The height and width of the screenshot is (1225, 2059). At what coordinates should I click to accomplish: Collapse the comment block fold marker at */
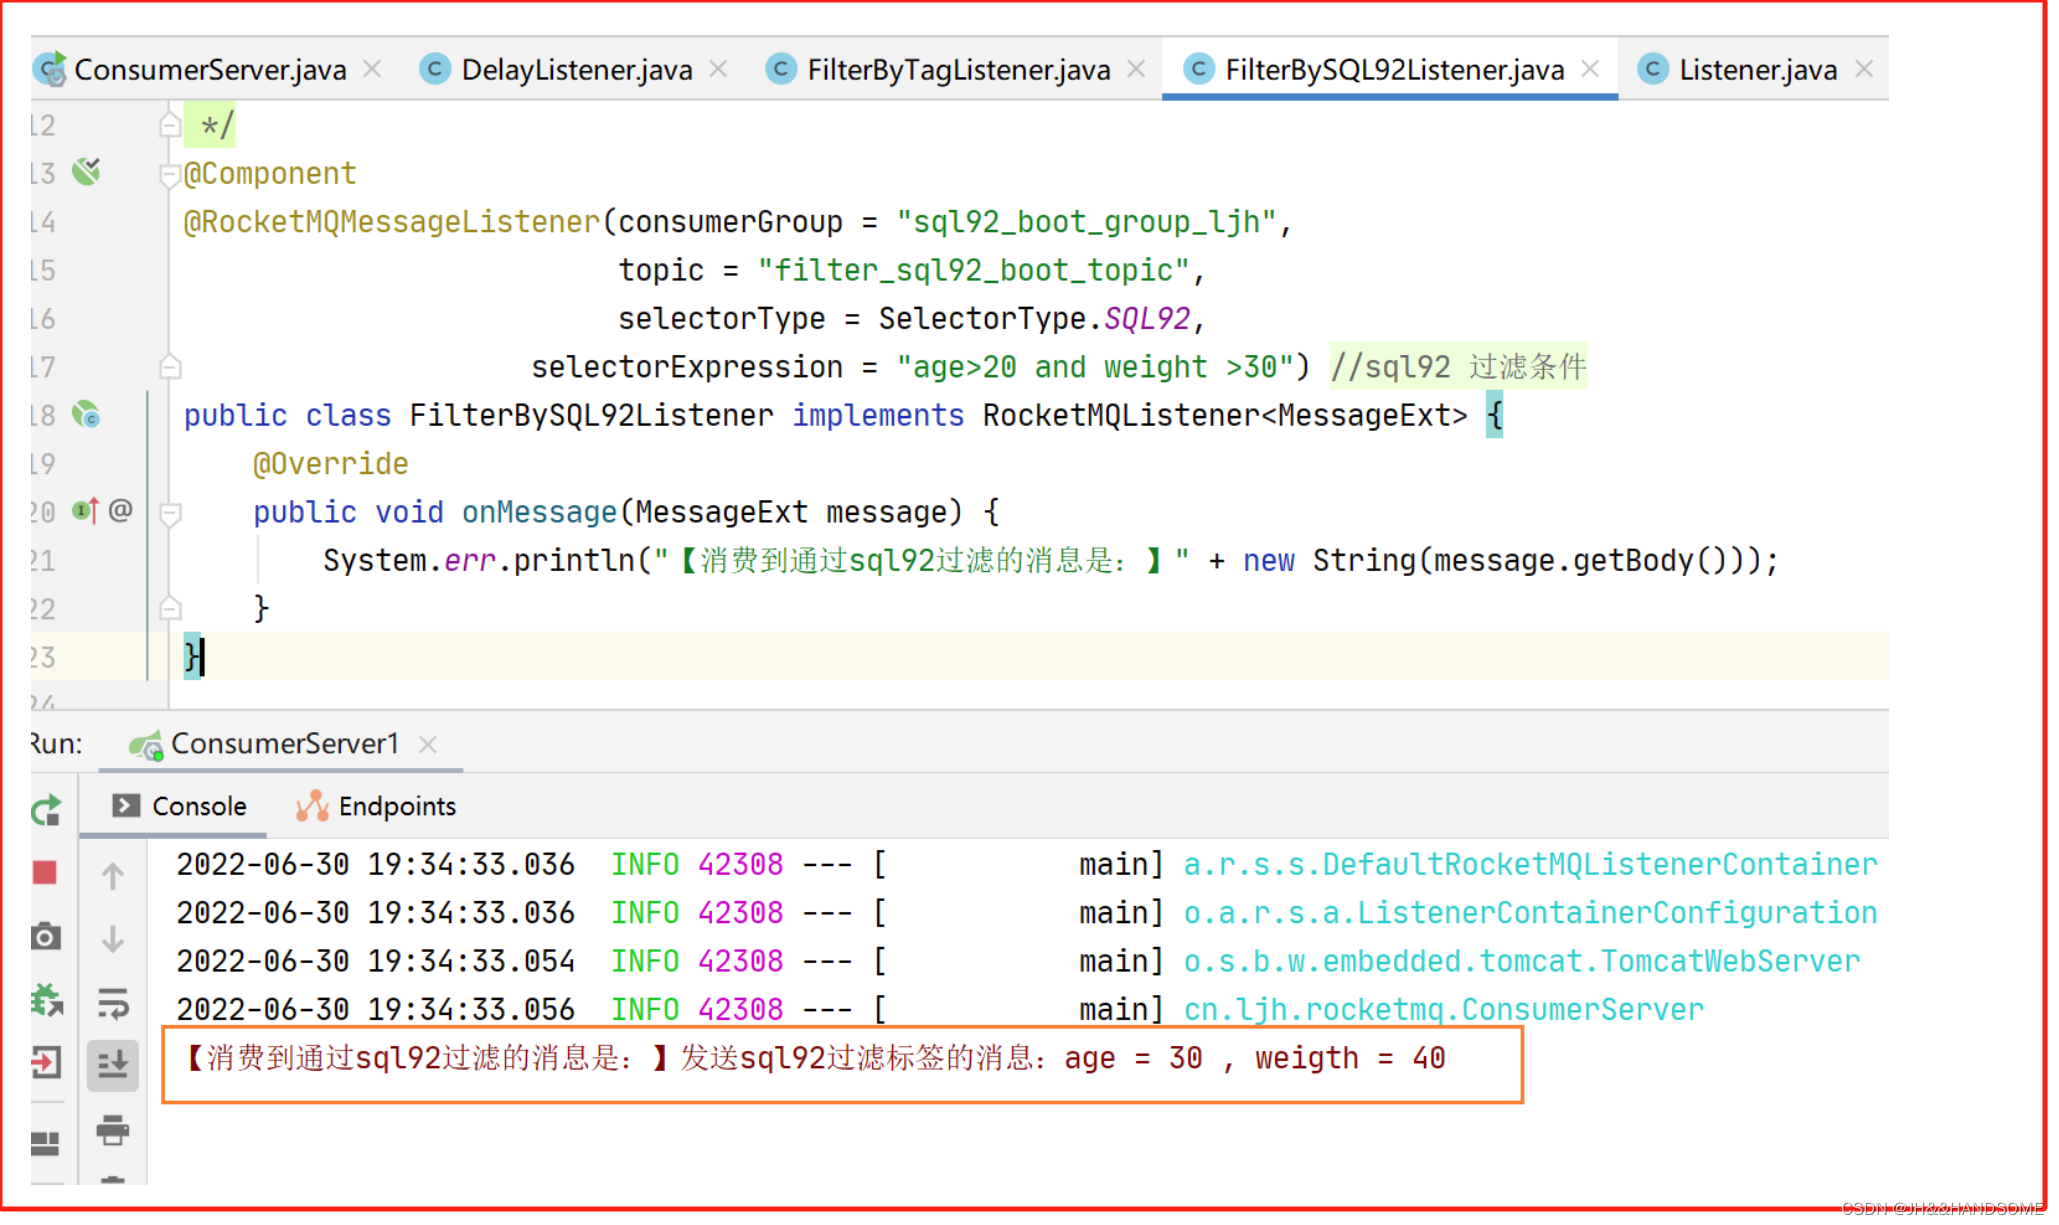[170, 125]
